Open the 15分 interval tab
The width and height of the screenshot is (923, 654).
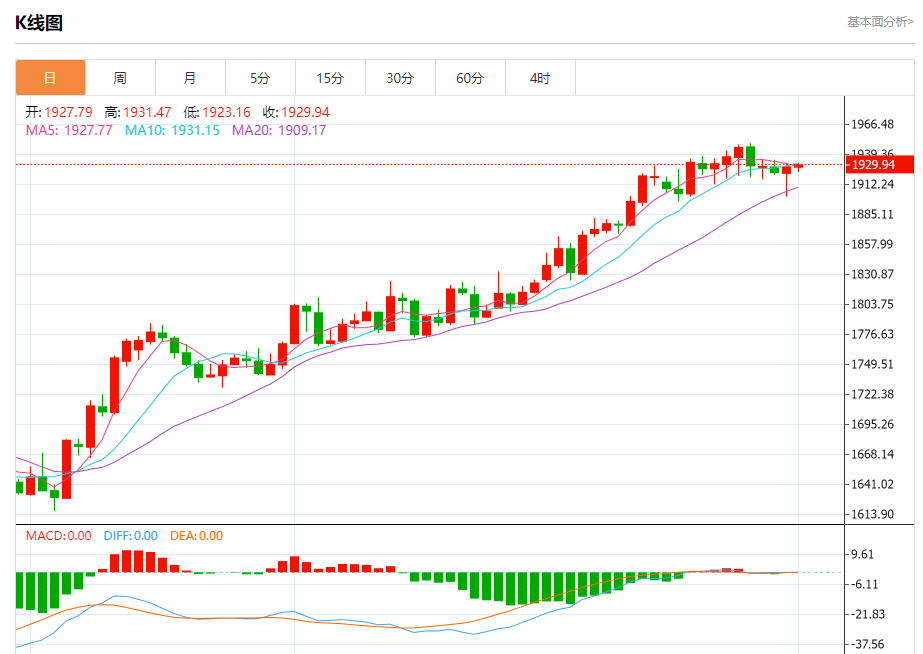point(330,78)
